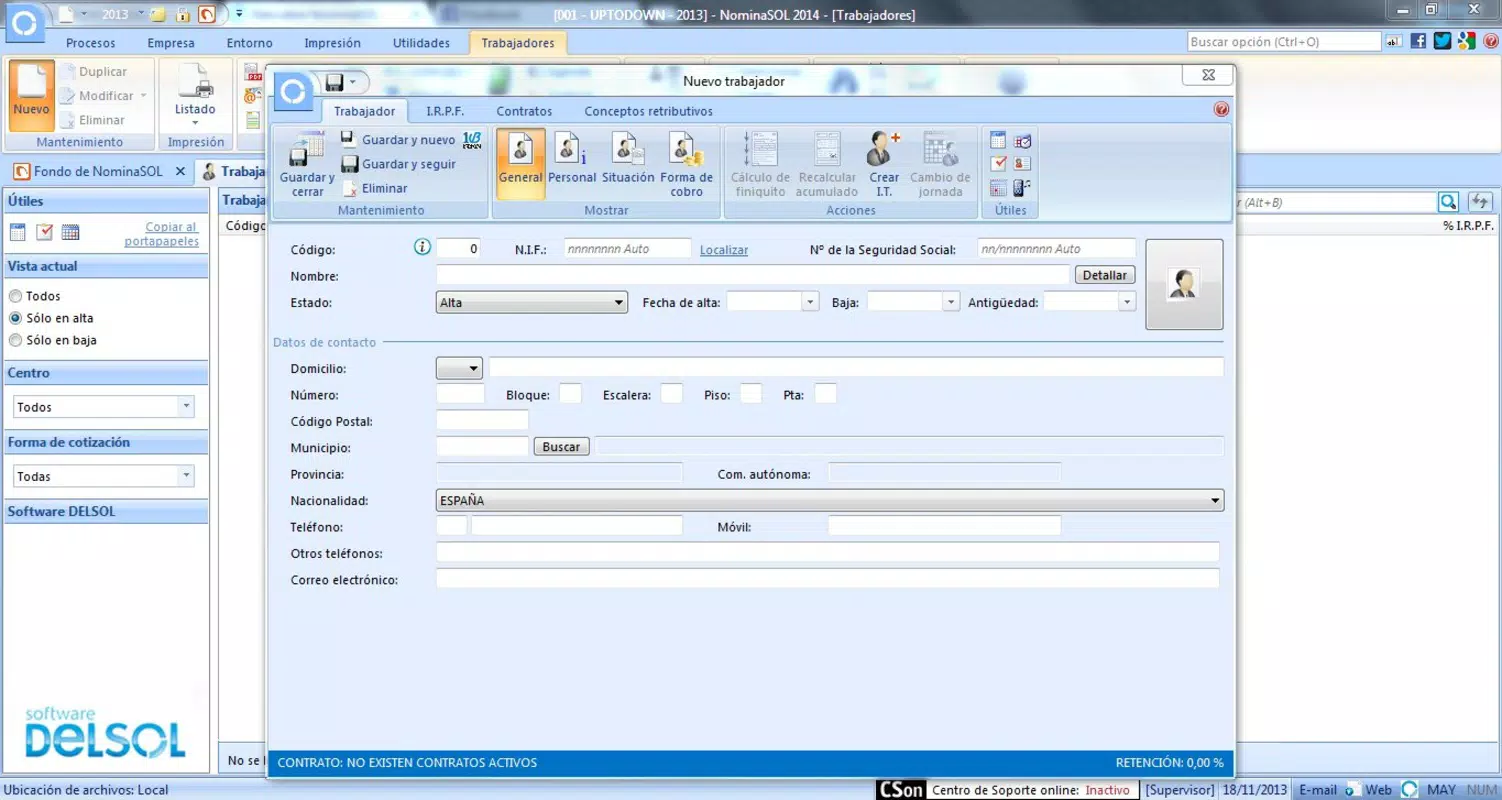Show the Personal section
The image size is (1502, 800).
click(572, 163)
